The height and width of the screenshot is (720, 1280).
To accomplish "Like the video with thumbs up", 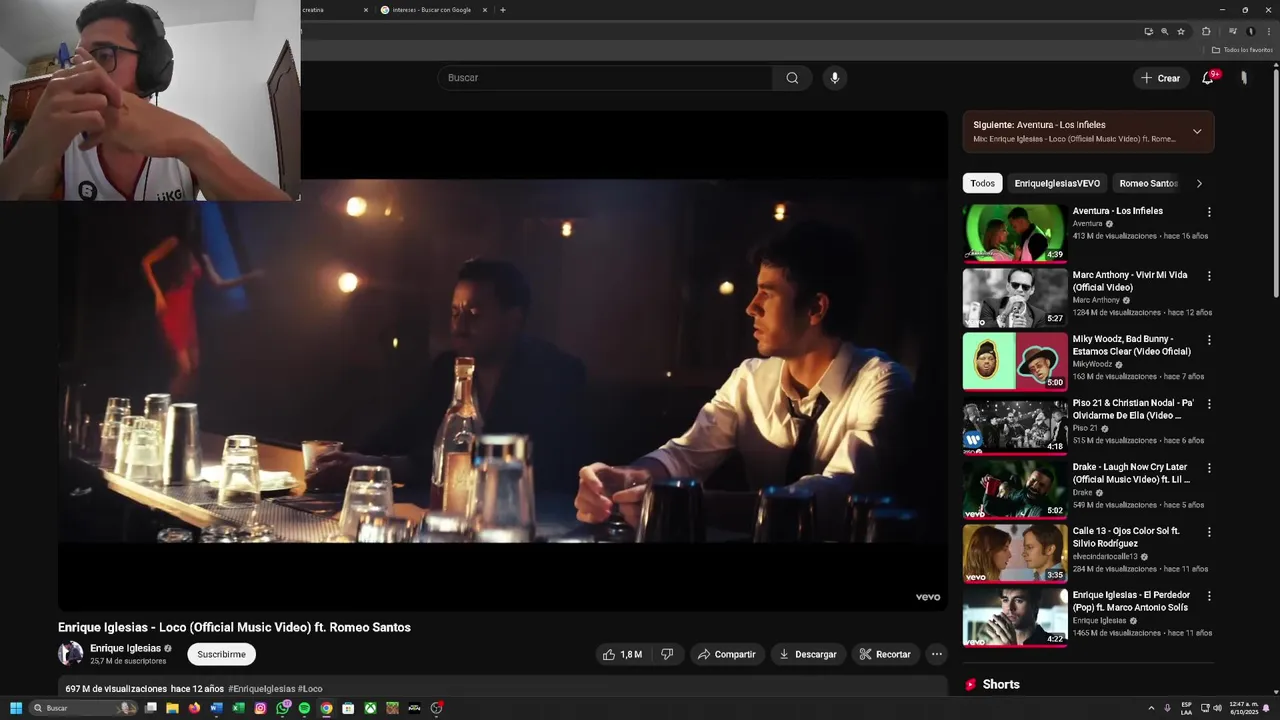I will [x=622, y=654].
